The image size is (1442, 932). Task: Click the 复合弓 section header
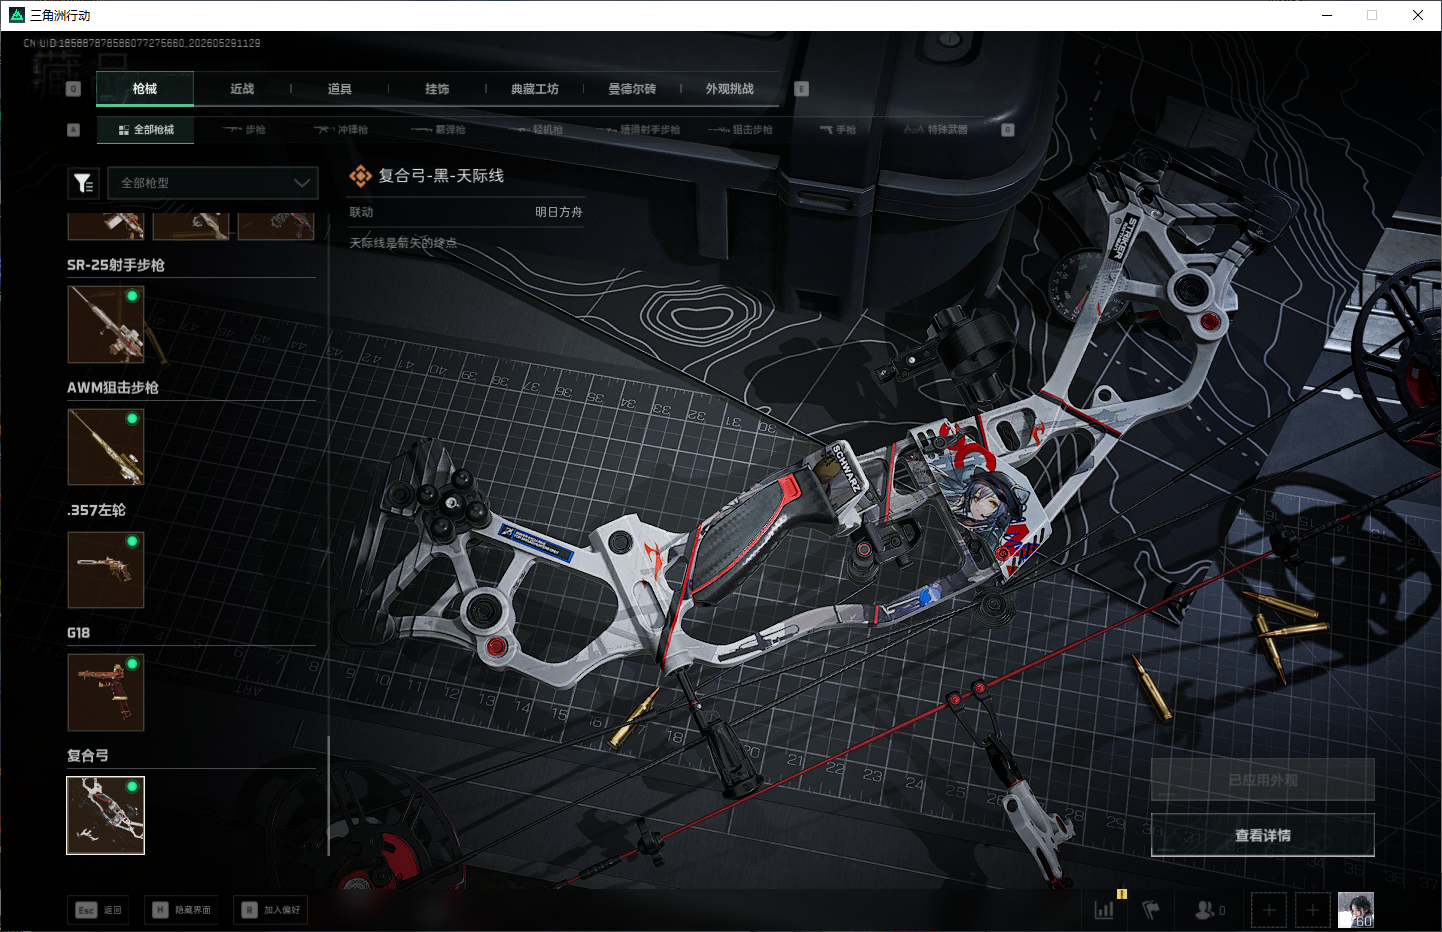click(x=88, y=756)
